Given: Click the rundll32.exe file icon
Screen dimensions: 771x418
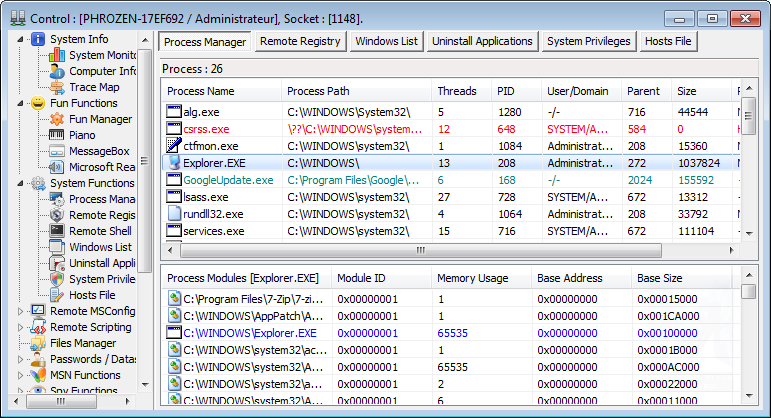Looking at the screenshot, I should (x=175, y=213).
